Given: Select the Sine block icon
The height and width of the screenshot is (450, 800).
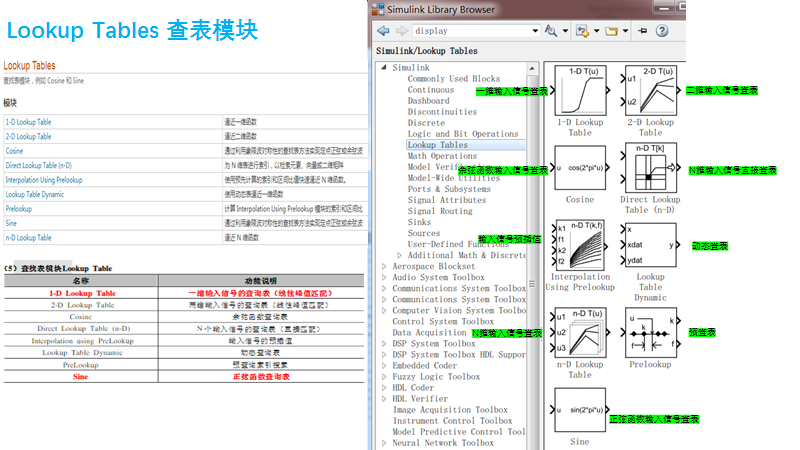Looking at the screenshot, I should pos(580,410).
